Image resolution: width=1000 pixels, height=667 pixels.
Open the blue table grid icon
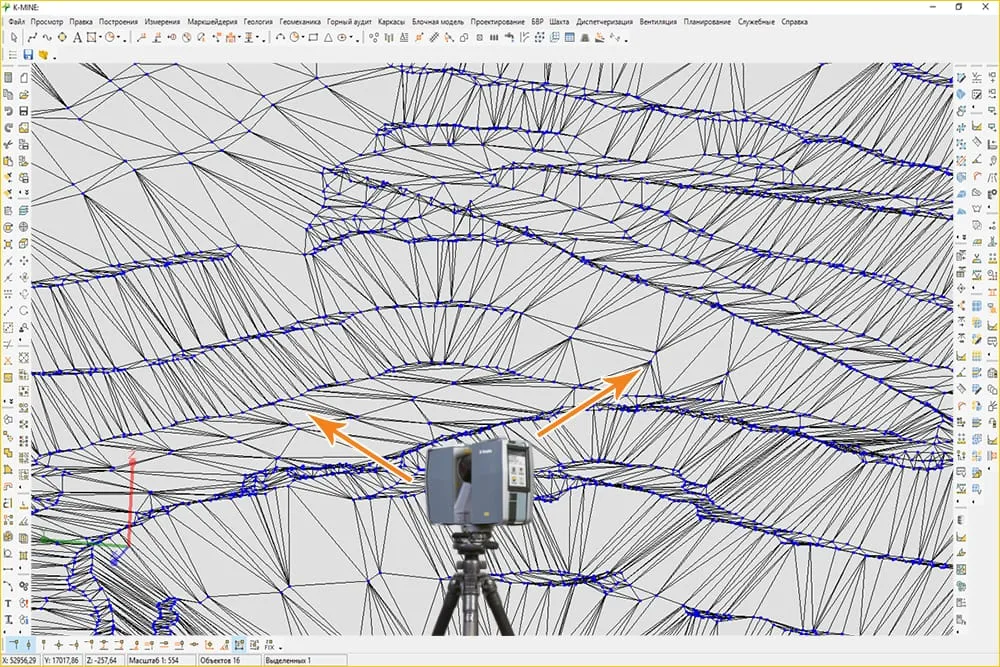point(570,38)
